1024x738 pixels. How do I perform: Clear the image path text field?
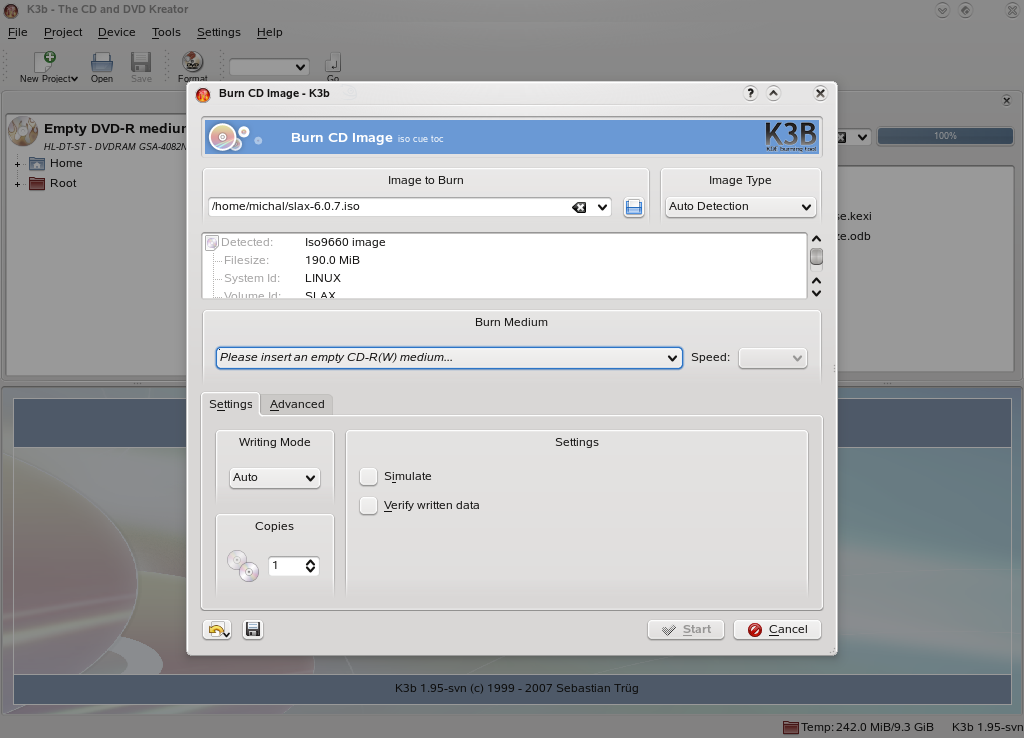(x=579, y=207)
